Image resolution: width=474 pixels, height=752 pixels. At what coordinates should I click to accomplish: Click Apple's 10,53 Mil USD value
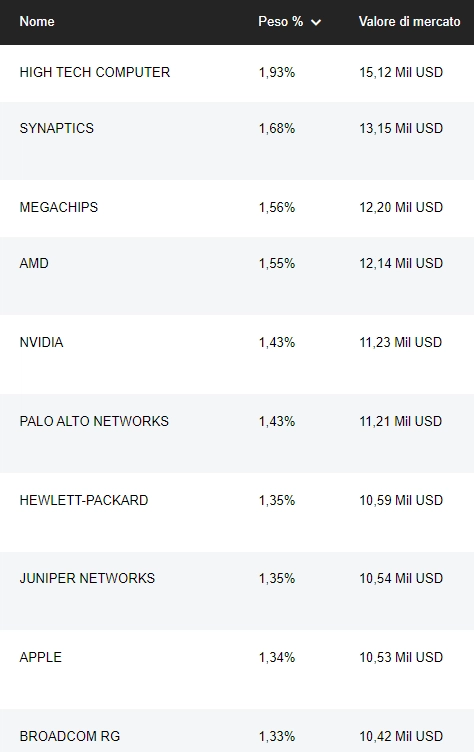(x=401, y=658)
